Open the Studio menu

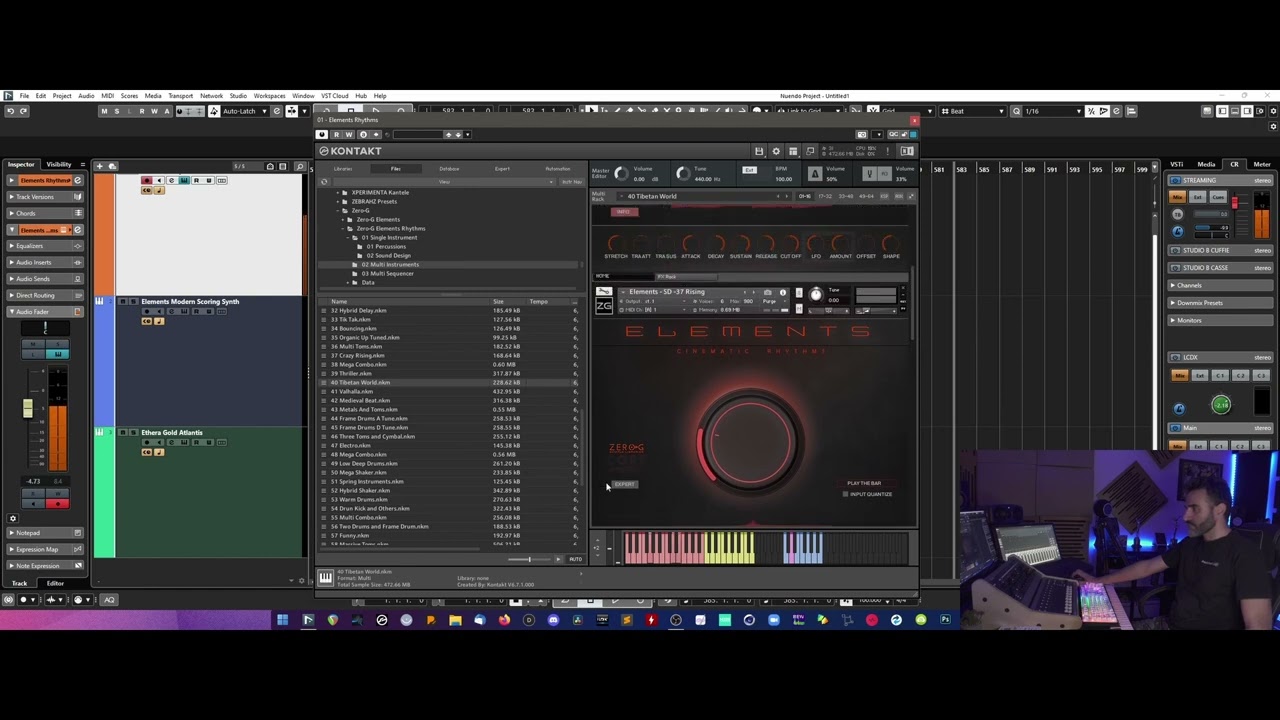coord(238,96)
